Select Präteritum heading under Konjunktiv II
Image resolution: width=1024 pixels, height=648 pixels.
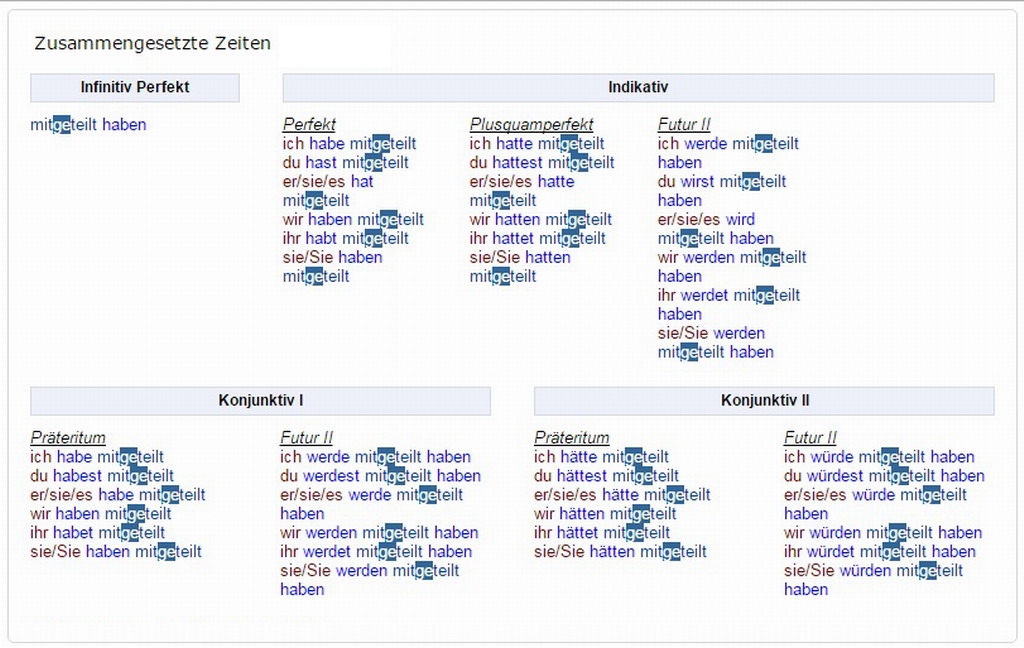[571, 438]
